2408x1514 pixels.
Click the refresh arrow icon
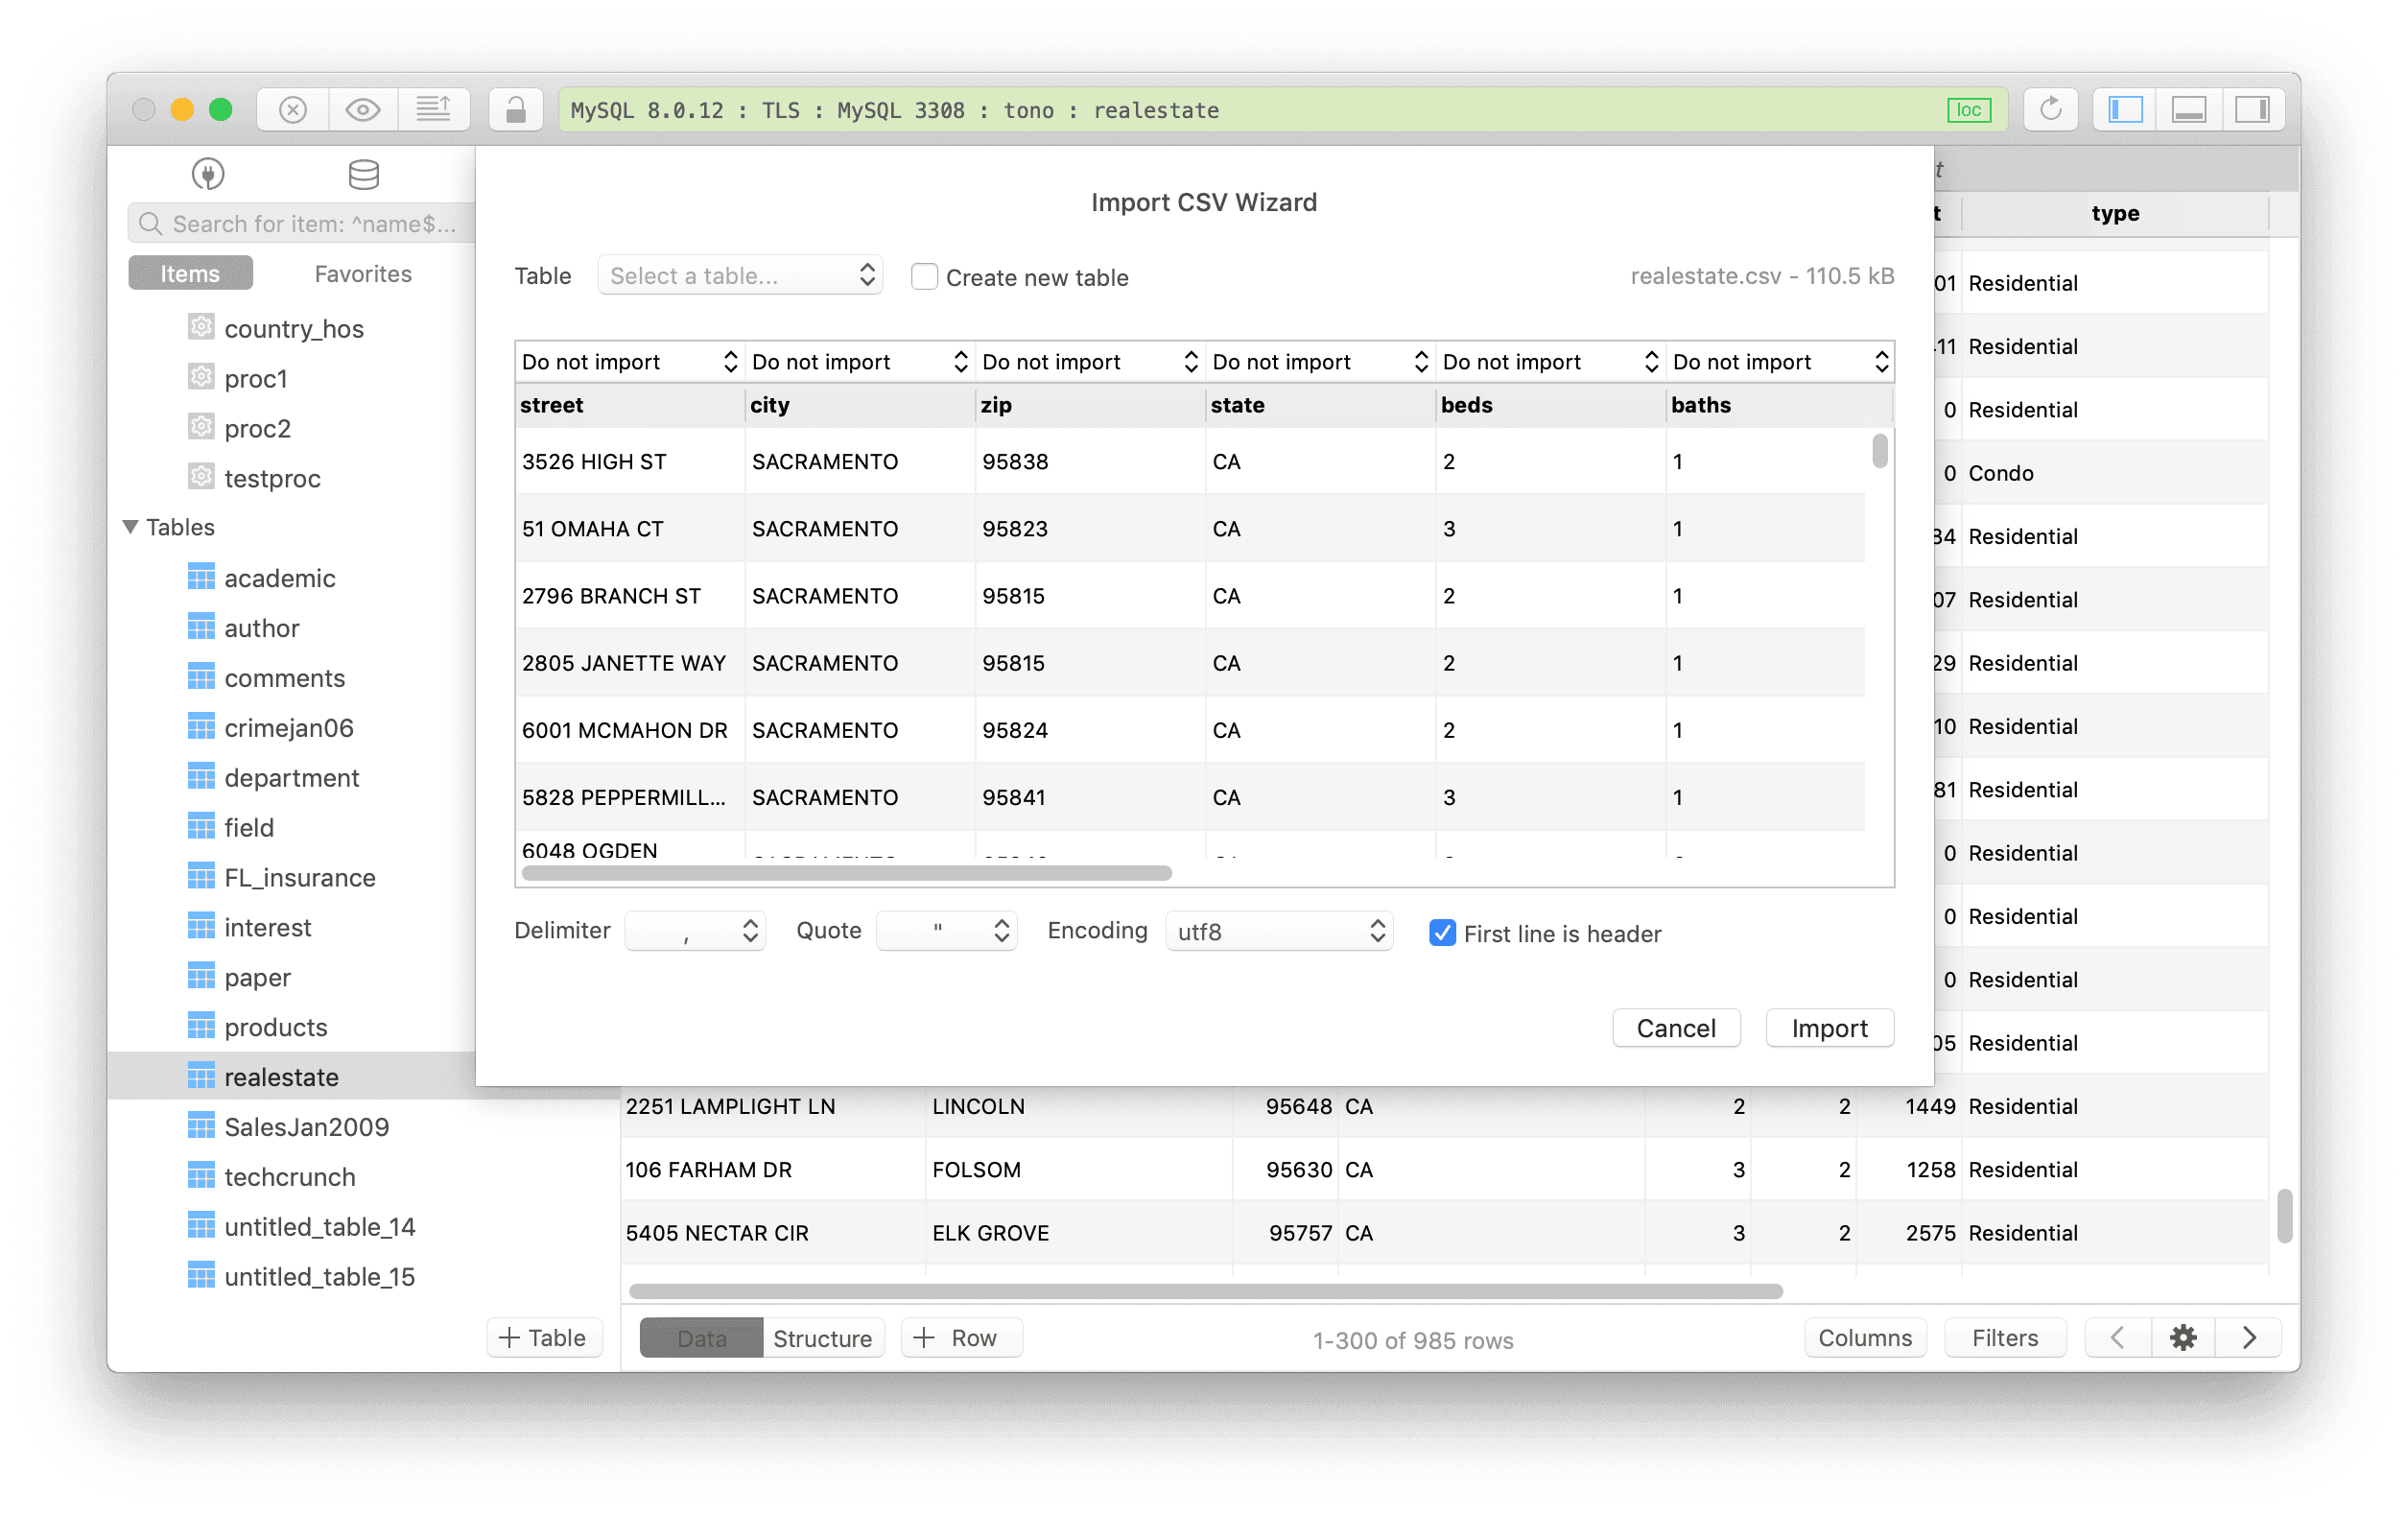click(2050, 110)
